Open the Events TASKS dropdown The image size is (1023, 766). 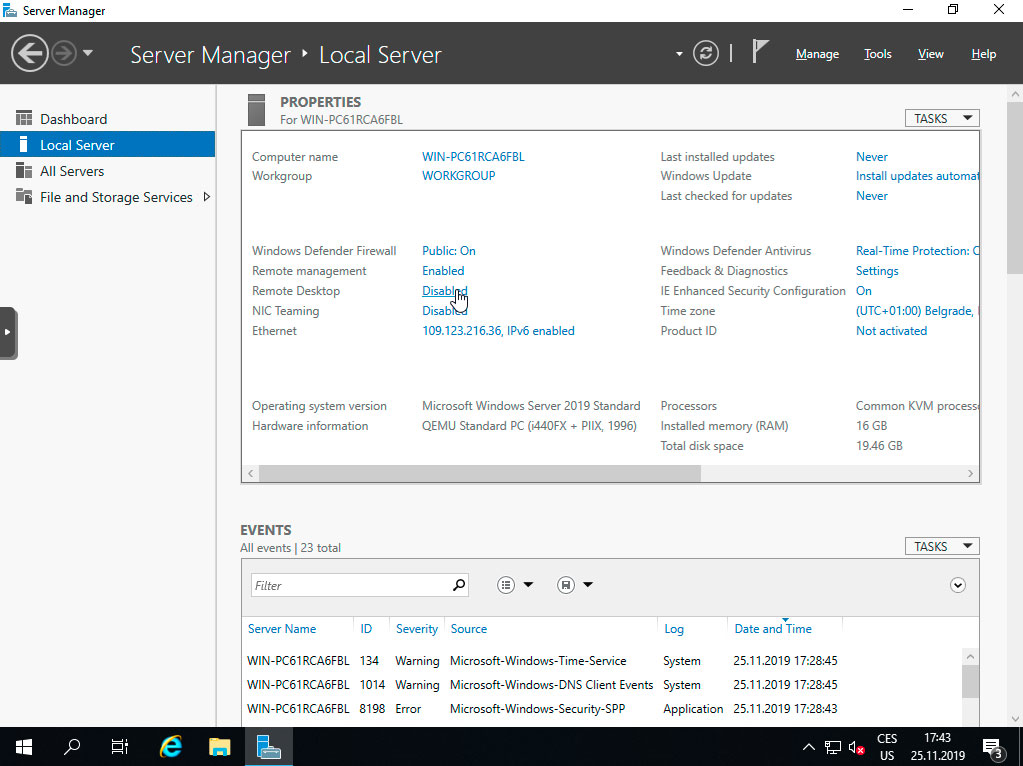tap(940, 546)
